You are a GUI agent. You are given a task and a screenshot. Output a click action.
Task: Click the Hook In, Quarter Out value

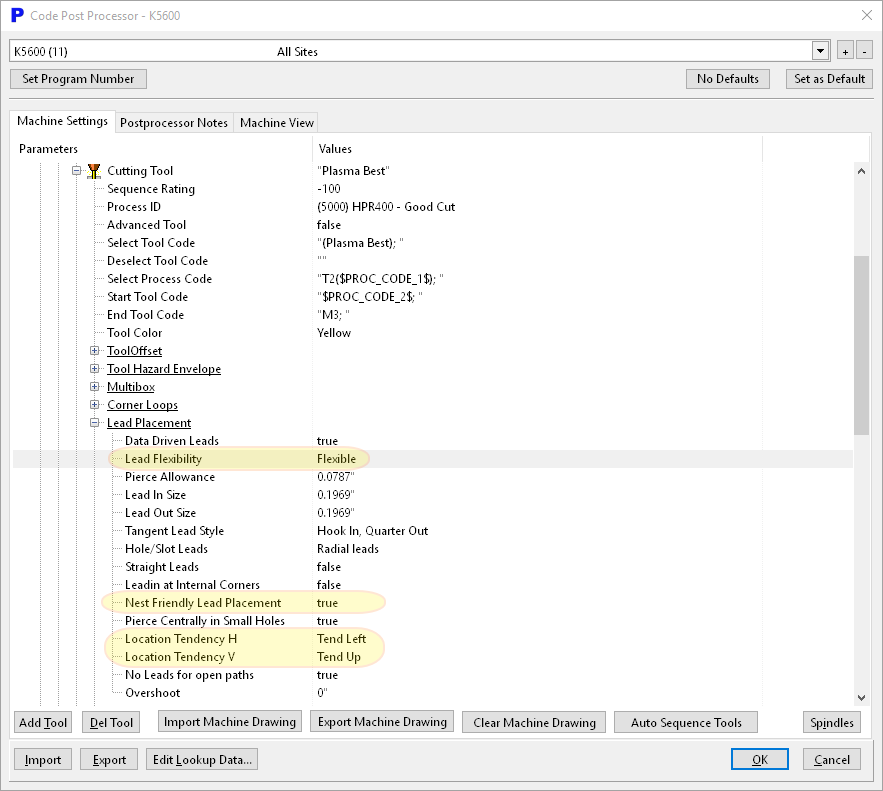(372, 531)
